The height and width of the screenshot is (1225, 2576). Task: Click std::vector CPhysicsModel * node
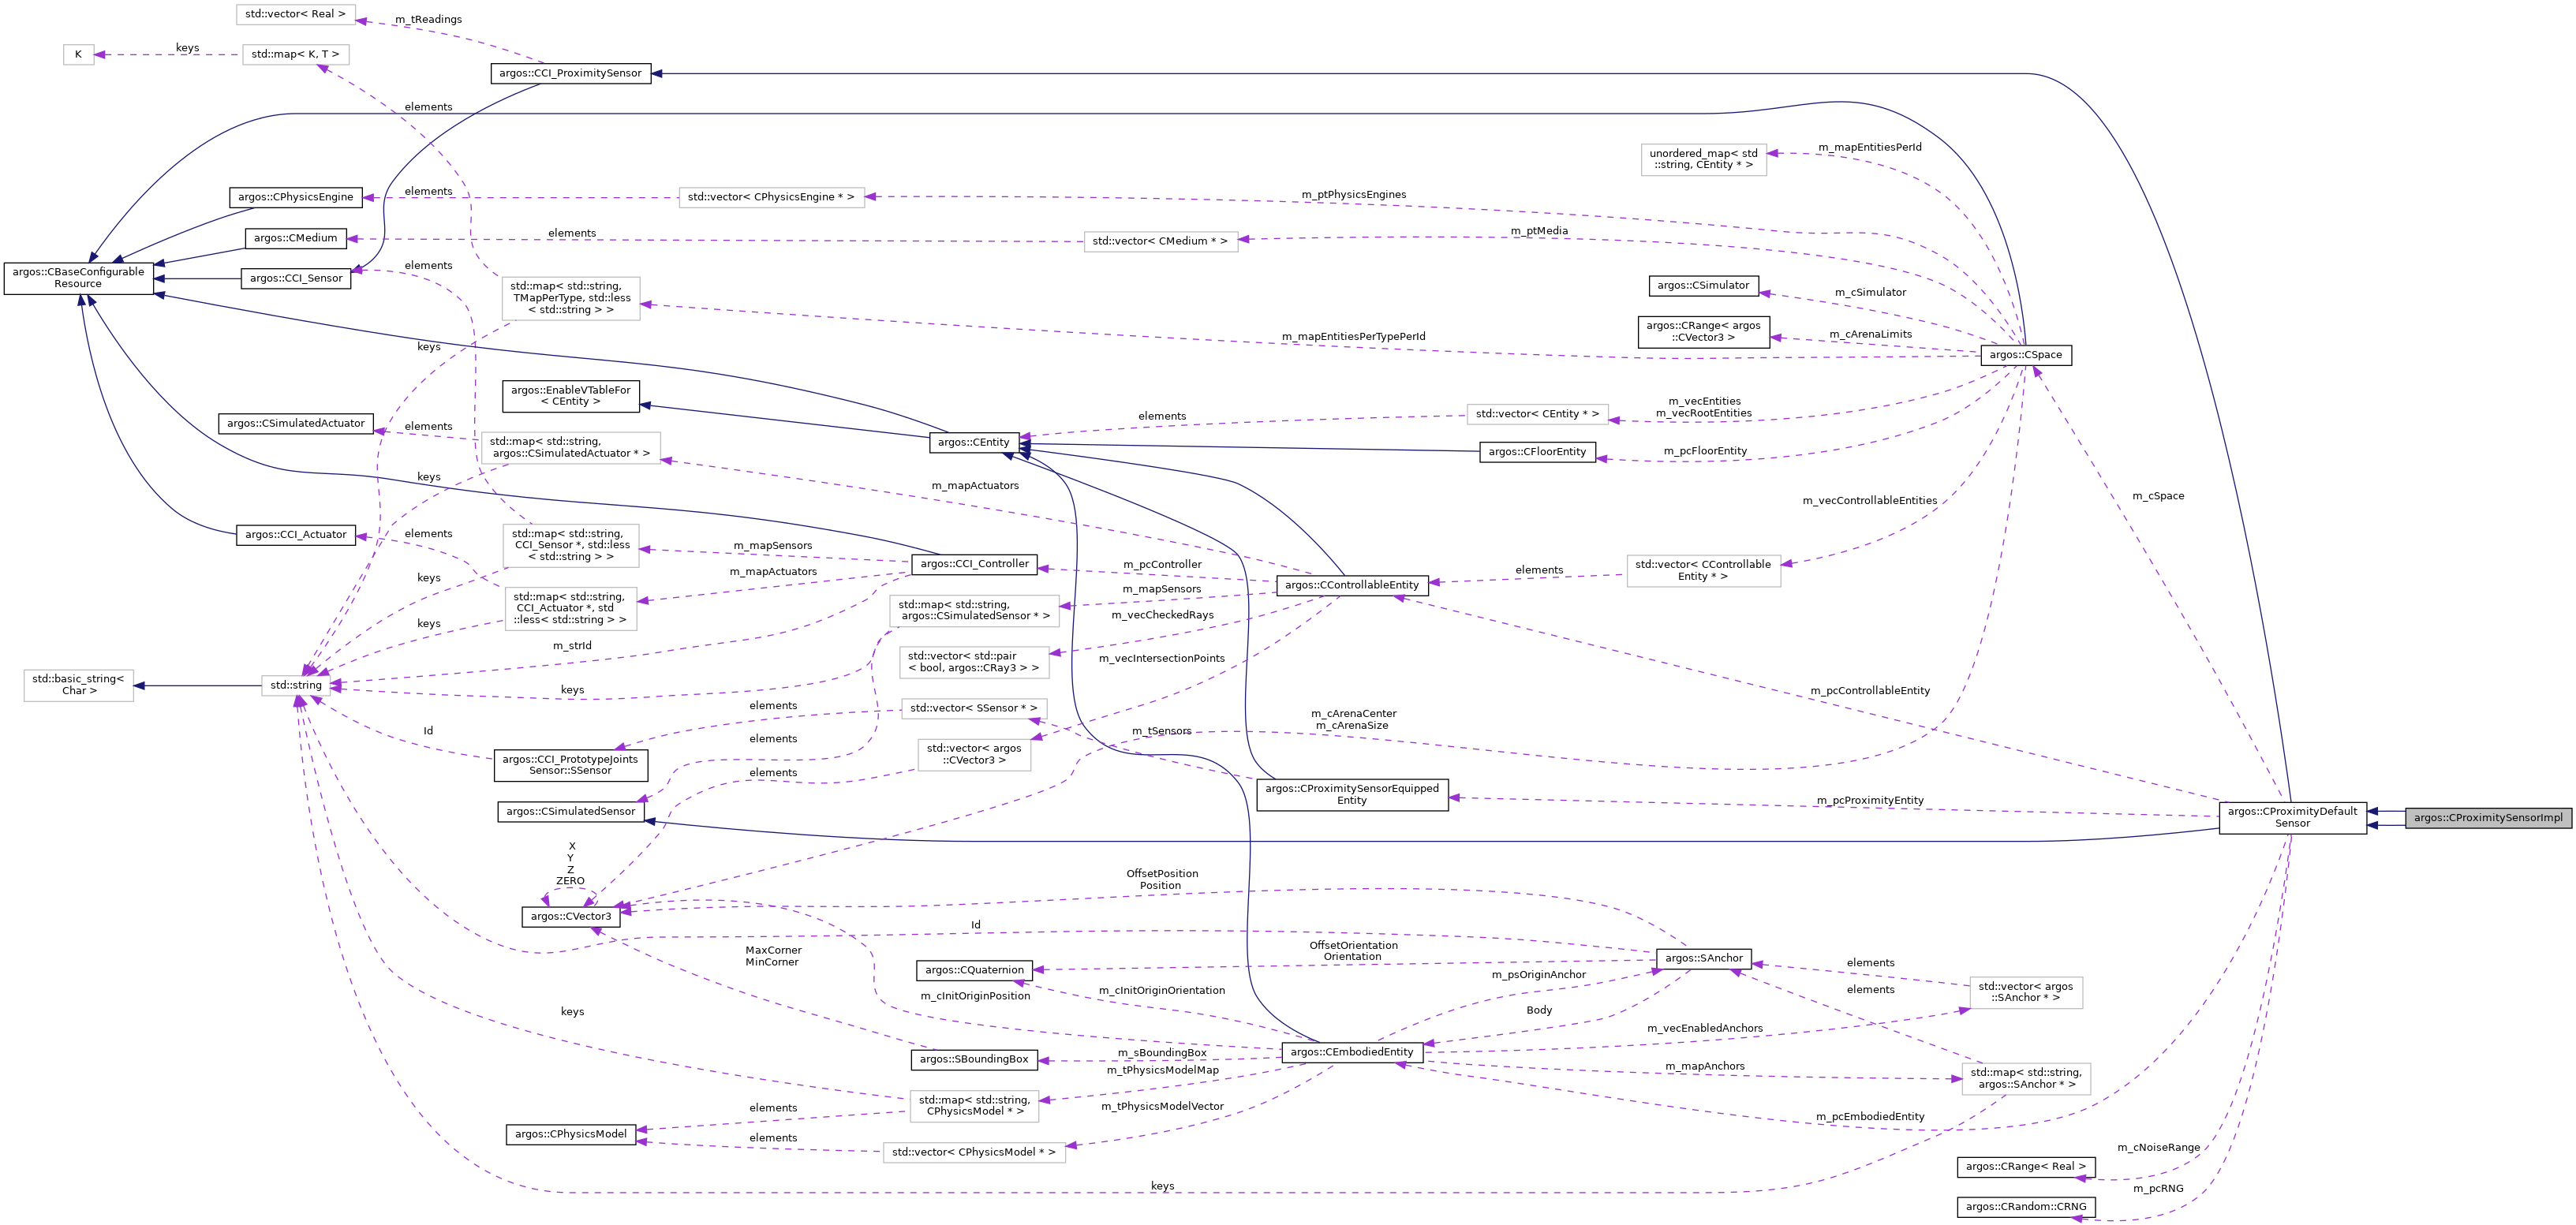(974, 1153)
